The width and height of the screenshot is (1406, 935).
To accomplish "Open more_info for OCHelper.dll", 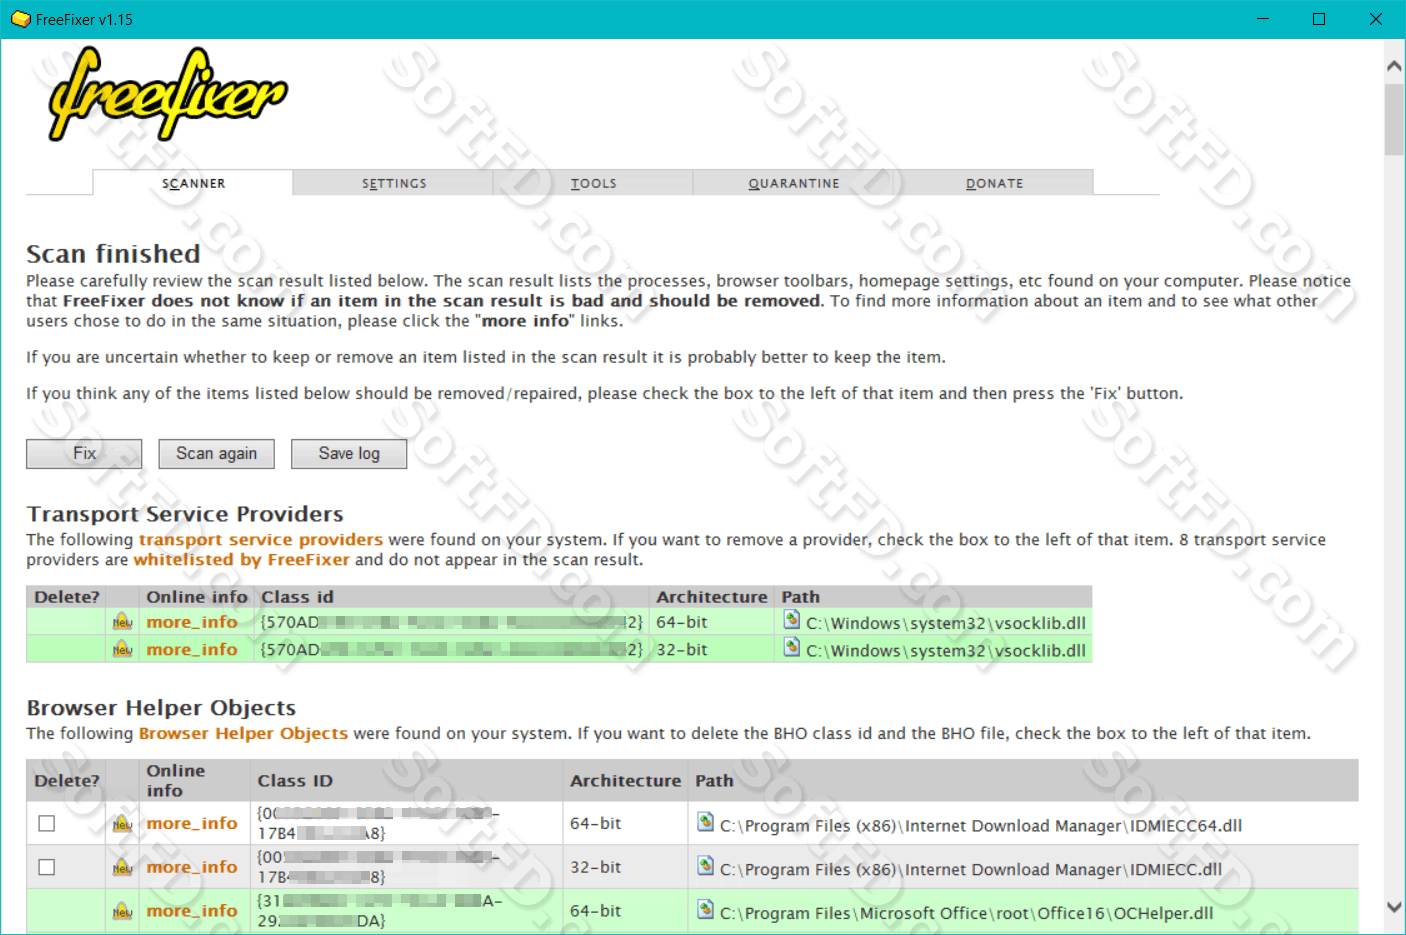I will 192,912.
